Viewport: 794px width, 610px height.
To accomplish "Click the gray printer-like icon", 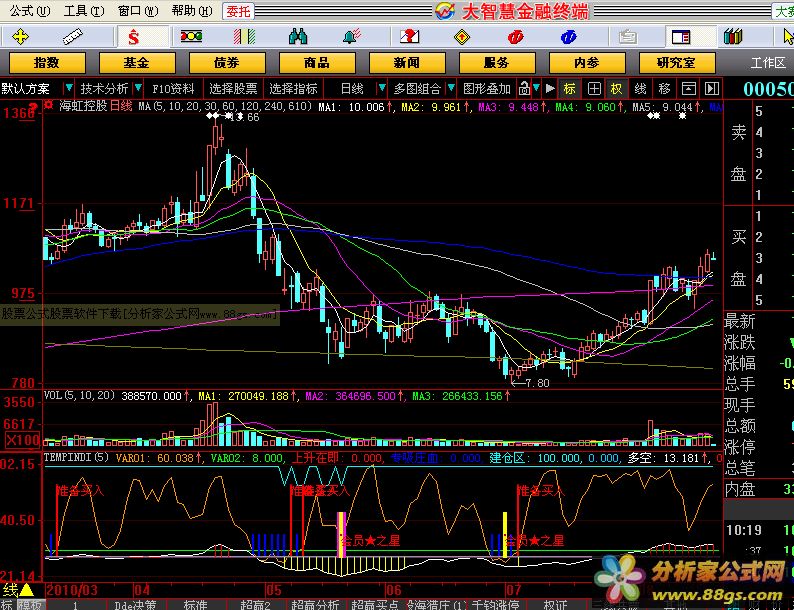I will (628, 36).
